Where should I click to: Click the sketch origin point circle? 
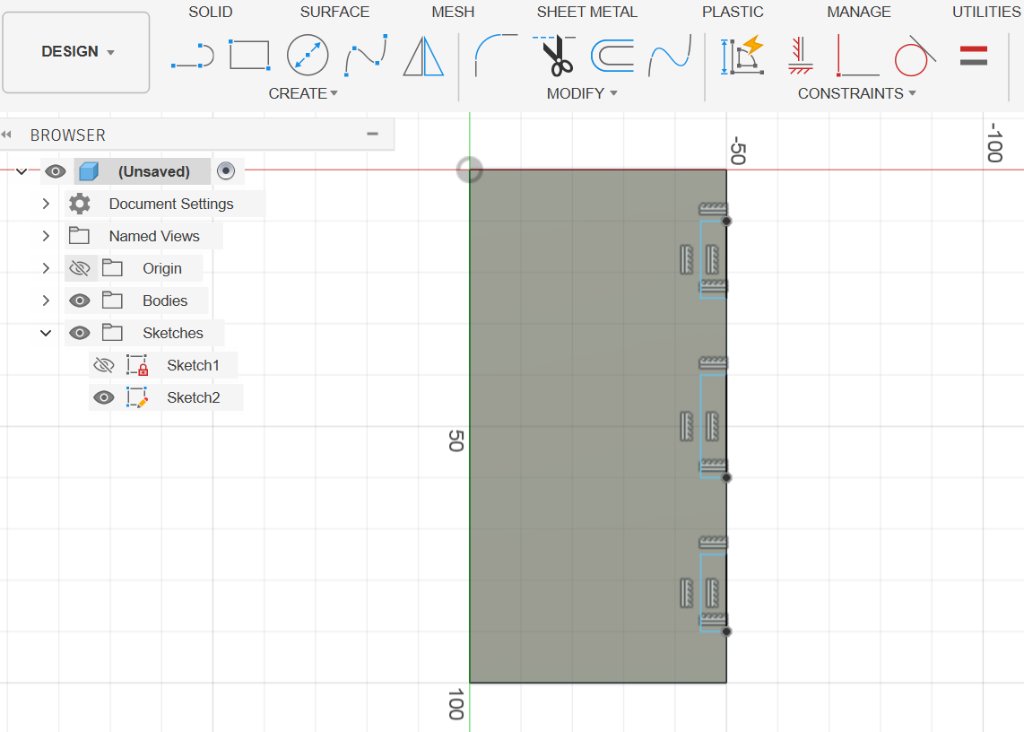(x=470, y=170)
